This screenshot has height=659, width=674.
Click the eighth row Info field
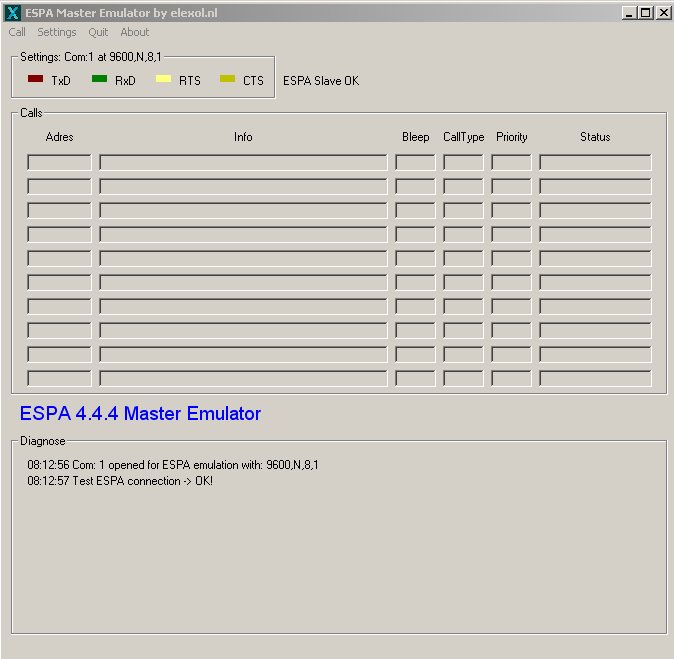243,331
